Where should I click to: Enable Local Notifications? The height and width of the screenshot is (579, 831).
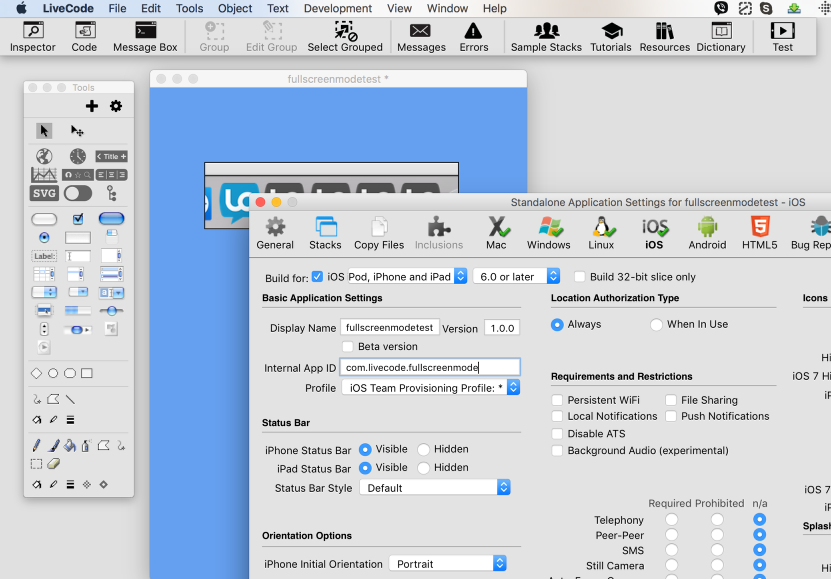(x=557, y=416)
